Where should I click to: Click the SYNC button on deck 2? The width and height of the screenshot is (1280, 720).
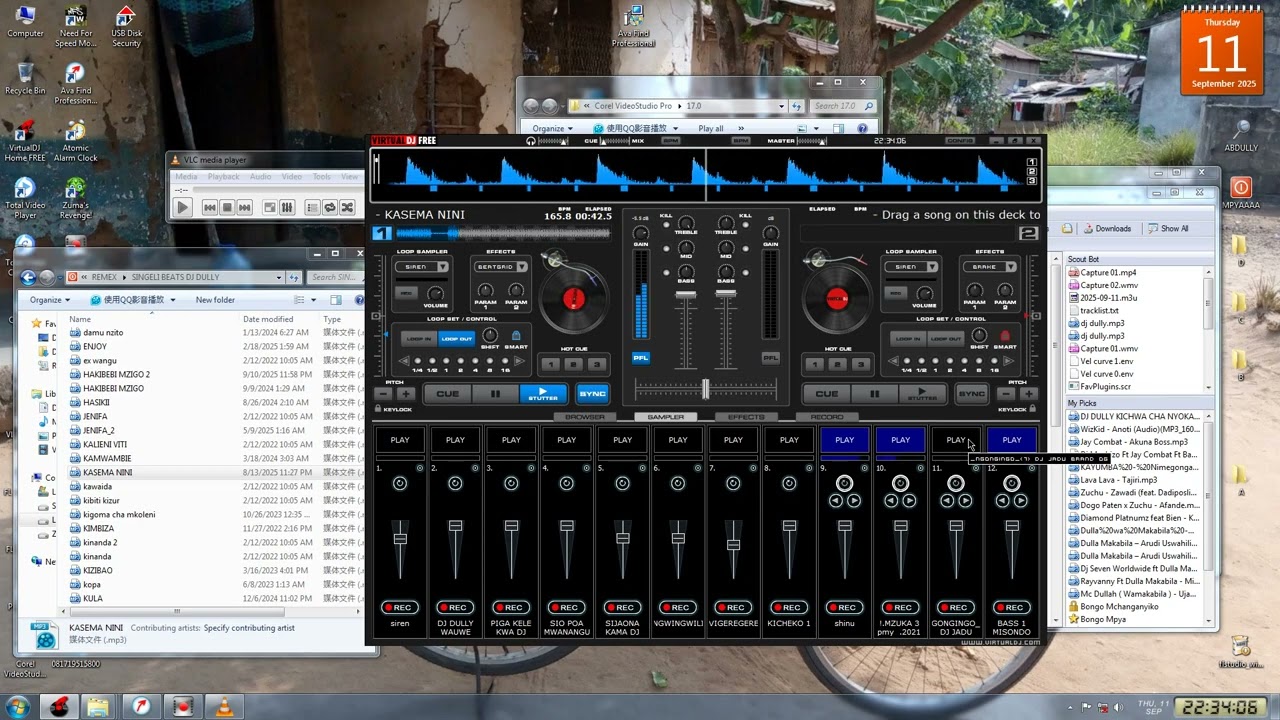click(971, 394)
